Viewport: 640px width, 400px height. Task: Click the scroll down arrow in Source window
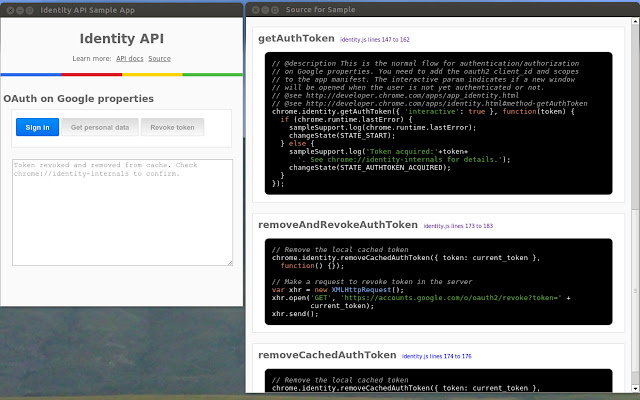[x=636, y=388]
